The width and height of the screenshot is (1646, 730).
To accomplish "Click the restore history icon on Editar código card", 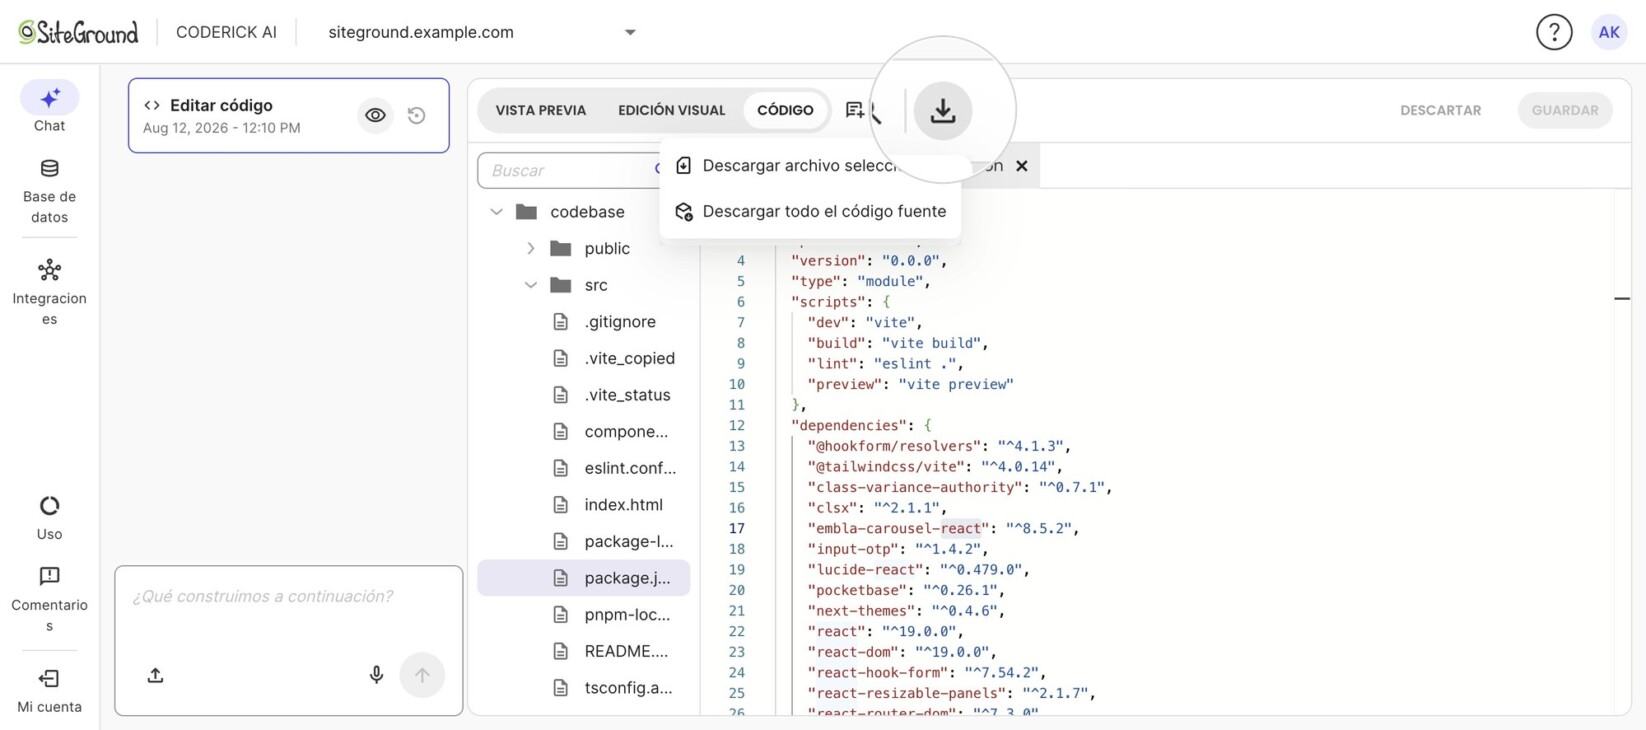I will tap(417, 116).
